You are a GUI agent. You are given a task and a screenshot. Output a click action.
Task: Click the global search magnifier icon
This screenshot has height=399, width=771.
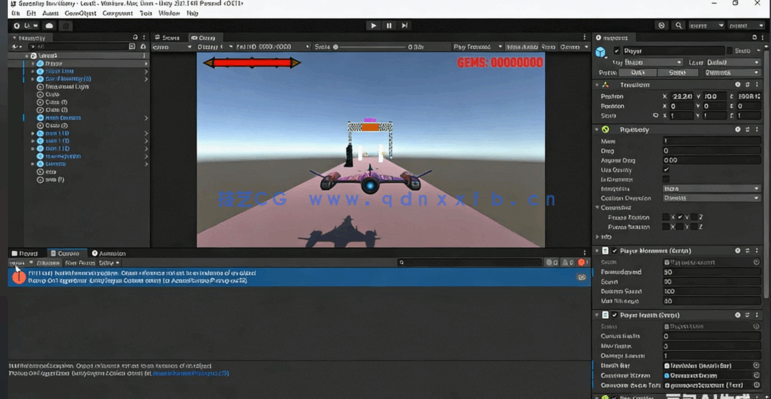coord(679,26)
